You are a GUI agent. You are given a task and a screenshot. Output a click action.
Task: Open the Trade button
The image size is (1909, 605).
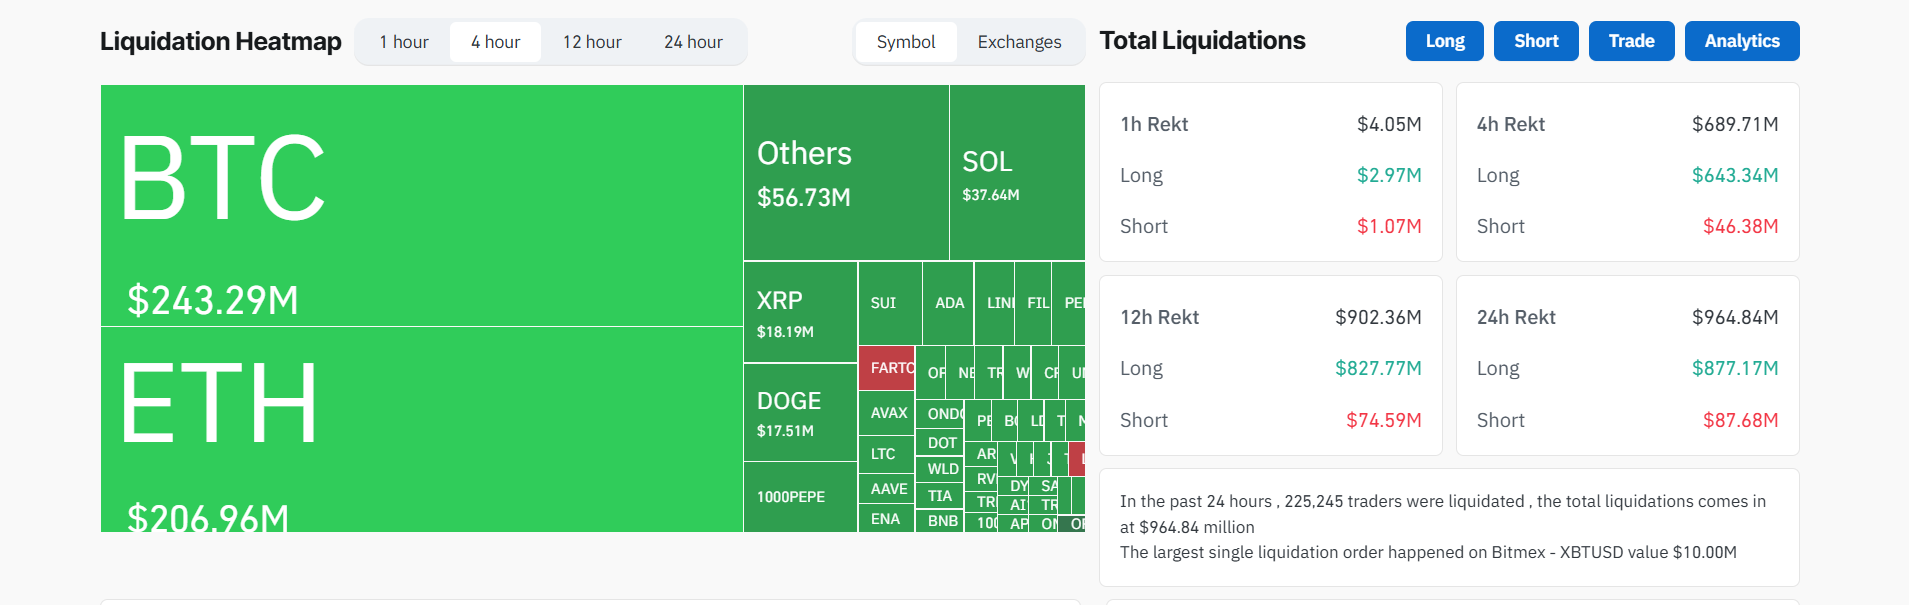(x=1631, y=41)
